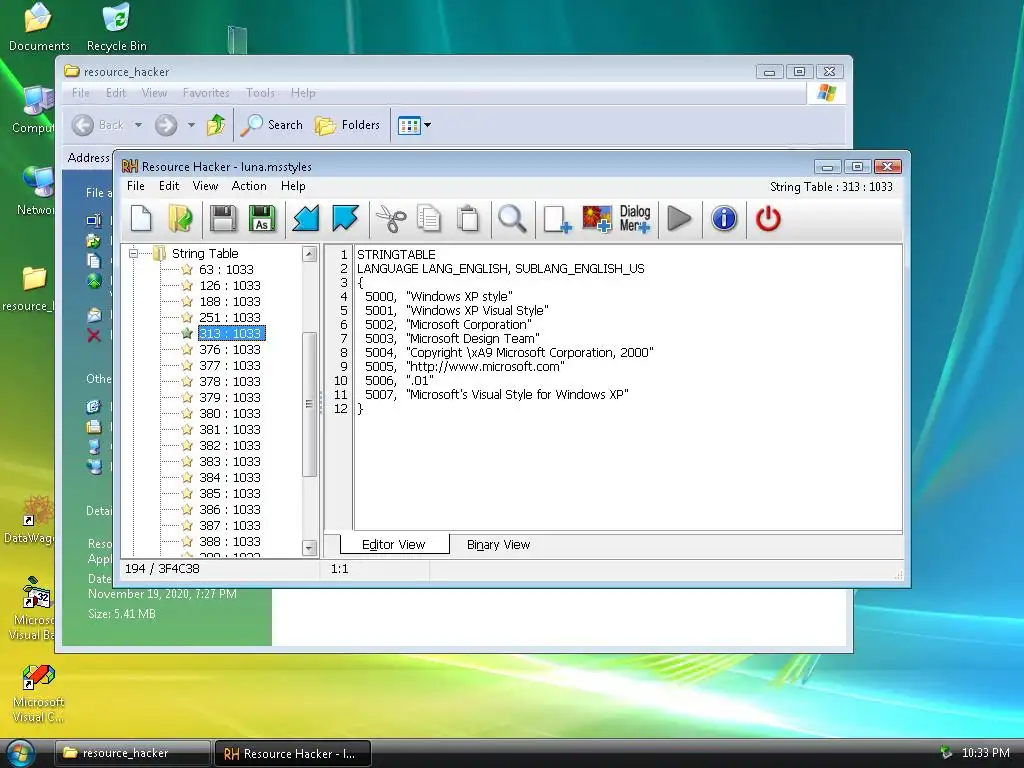Image resolution: width=1024 pixels, height=768 pixels.
Task: Click the Add image resource icon
Action: (x=597, y=219)
